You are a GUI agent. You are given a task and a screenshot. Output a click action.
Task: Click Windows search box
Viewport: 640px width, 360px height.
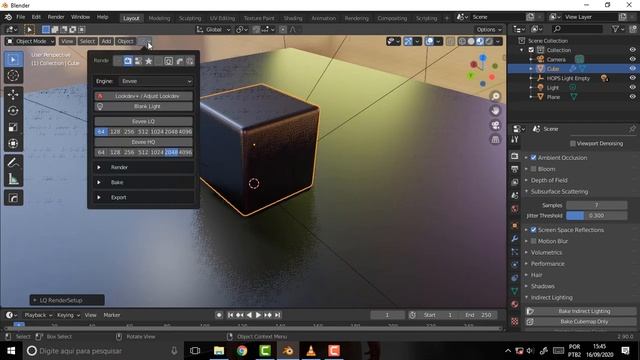102,351
